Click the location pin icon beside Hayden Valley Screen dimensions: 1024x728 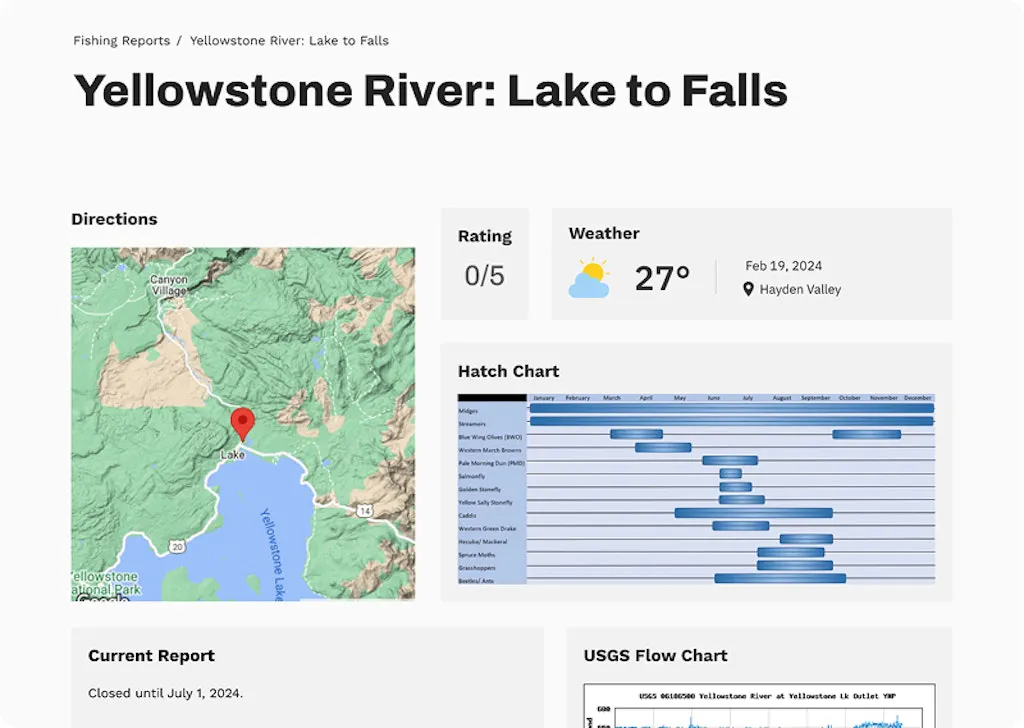tap(748, 289)
